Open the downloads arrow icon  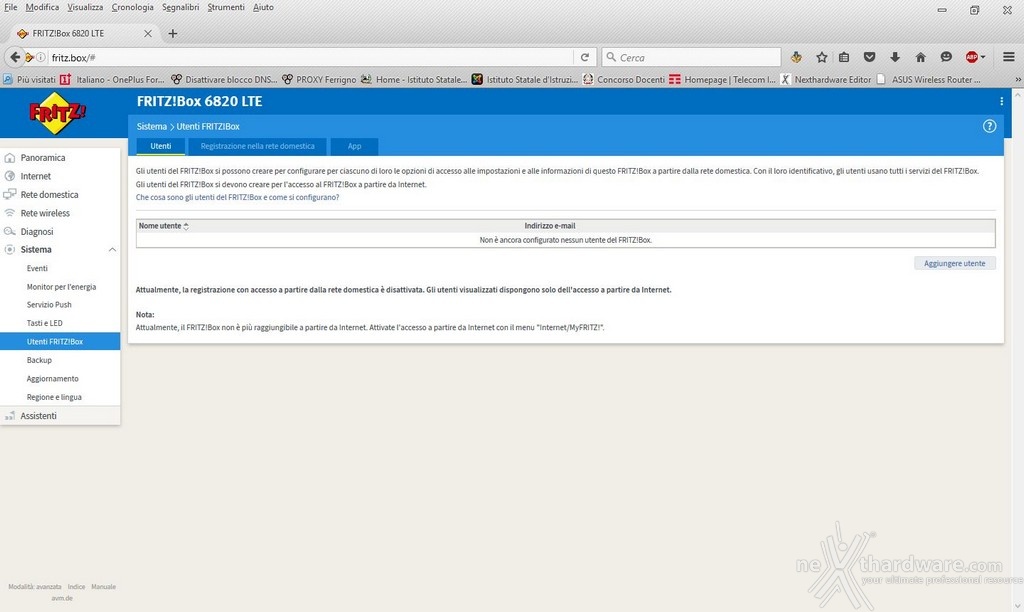(895, 57)
